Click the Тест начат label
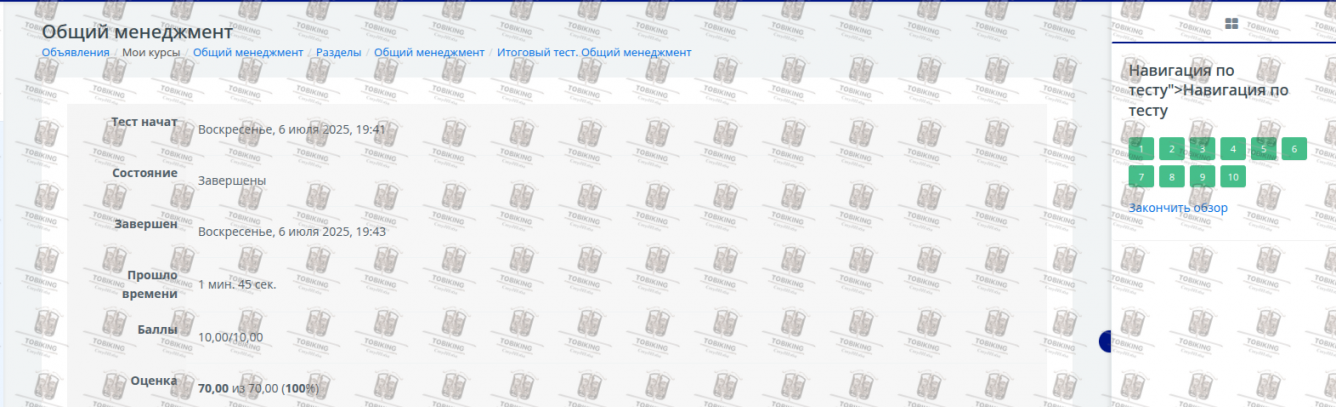The image size is (1336, 407). pos(144,122)
